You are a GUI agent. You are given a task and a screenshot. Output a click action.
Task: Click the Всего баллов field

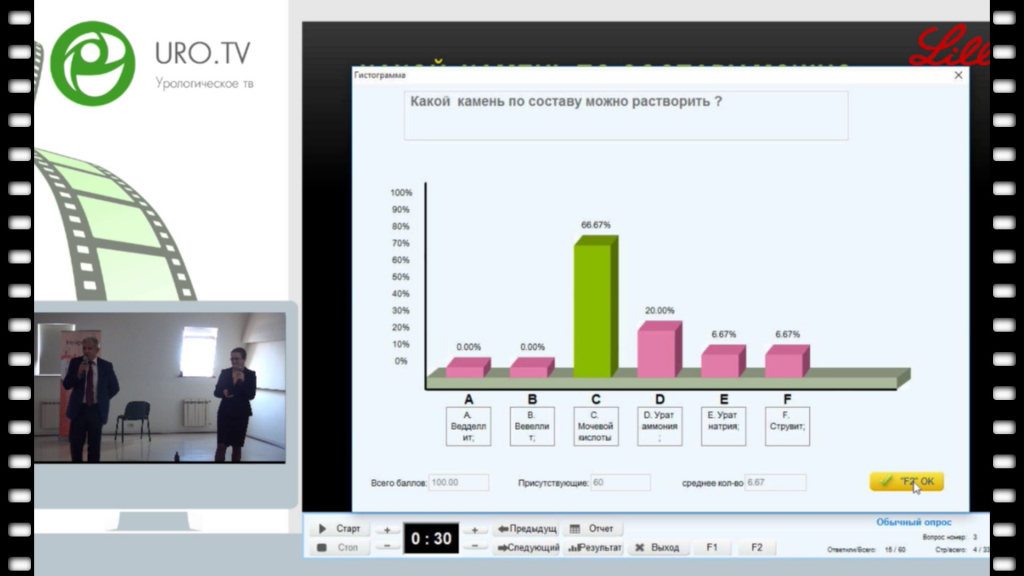(459, 483)
